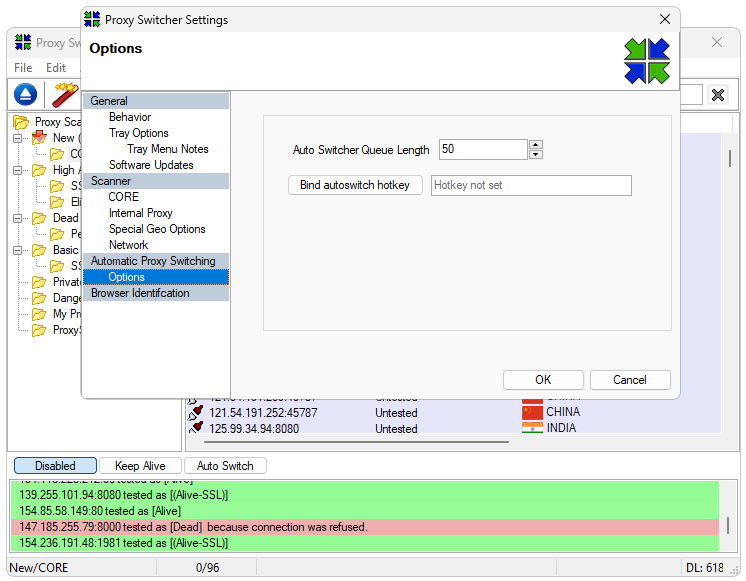The height and width of the screenshot is (581, 746).
Task: Click plug icon of 121.54.191.252:45787 row
Action: tap(196, 413)
